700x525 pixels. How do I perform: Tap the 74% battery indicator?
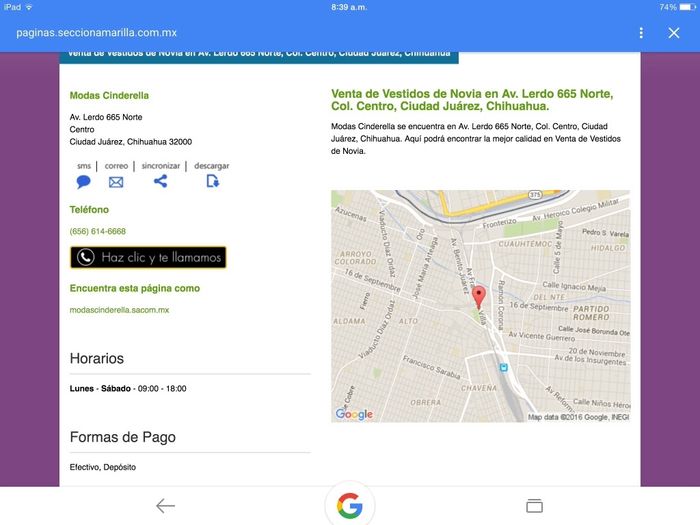point(677,7)
